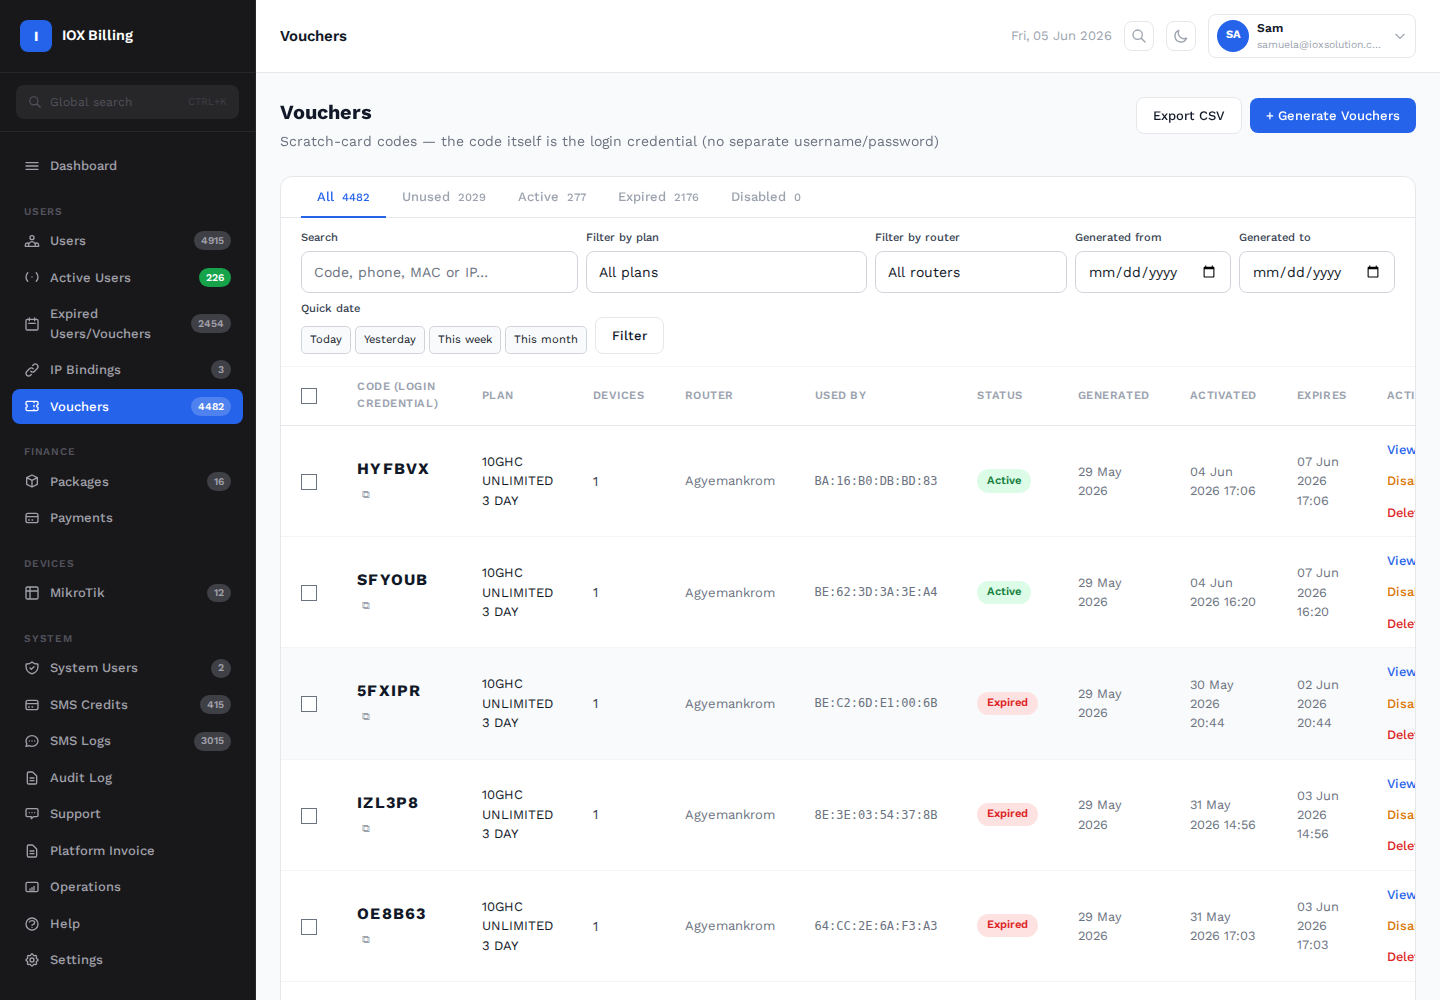Click the Active status badge for SFYOUB

[1004, 592]
